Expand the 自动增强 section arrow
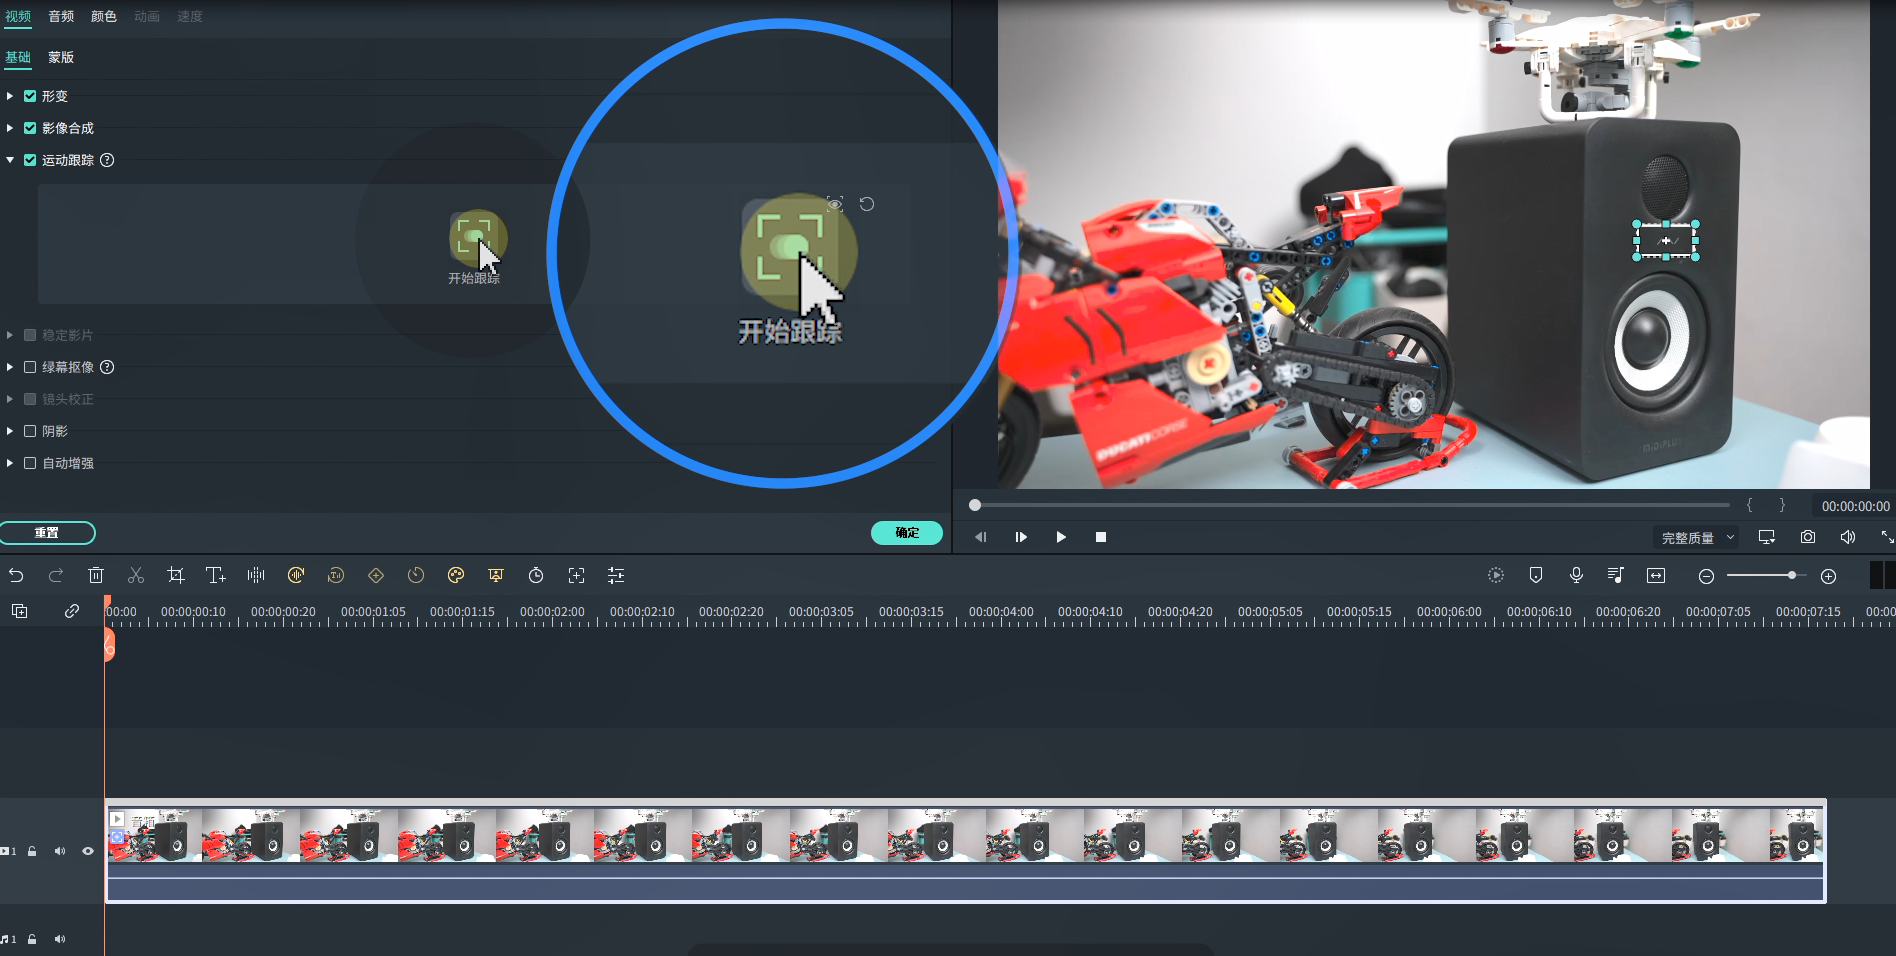The image size is (1896, 956). click(x=10, y=463)
